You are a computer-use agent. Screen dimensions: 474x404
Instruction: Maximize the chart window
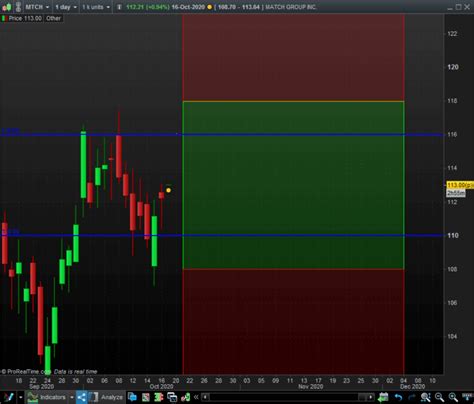[458, 7]
